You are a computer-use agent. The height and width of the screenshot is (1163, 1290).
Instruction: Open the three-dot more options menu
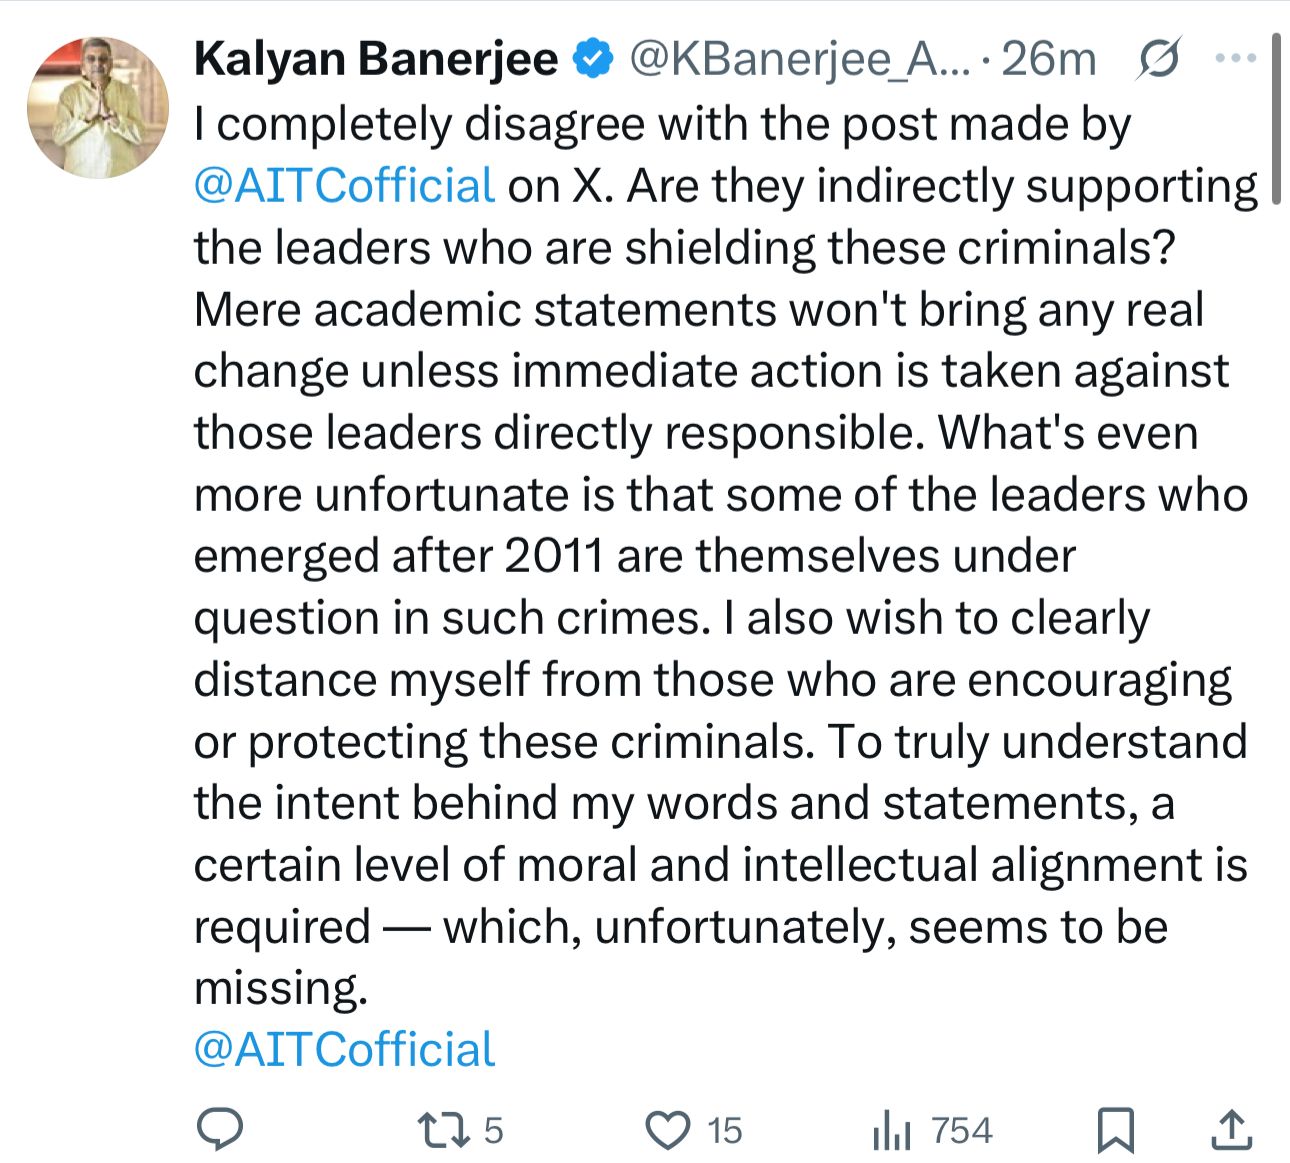click(1236, 59)
